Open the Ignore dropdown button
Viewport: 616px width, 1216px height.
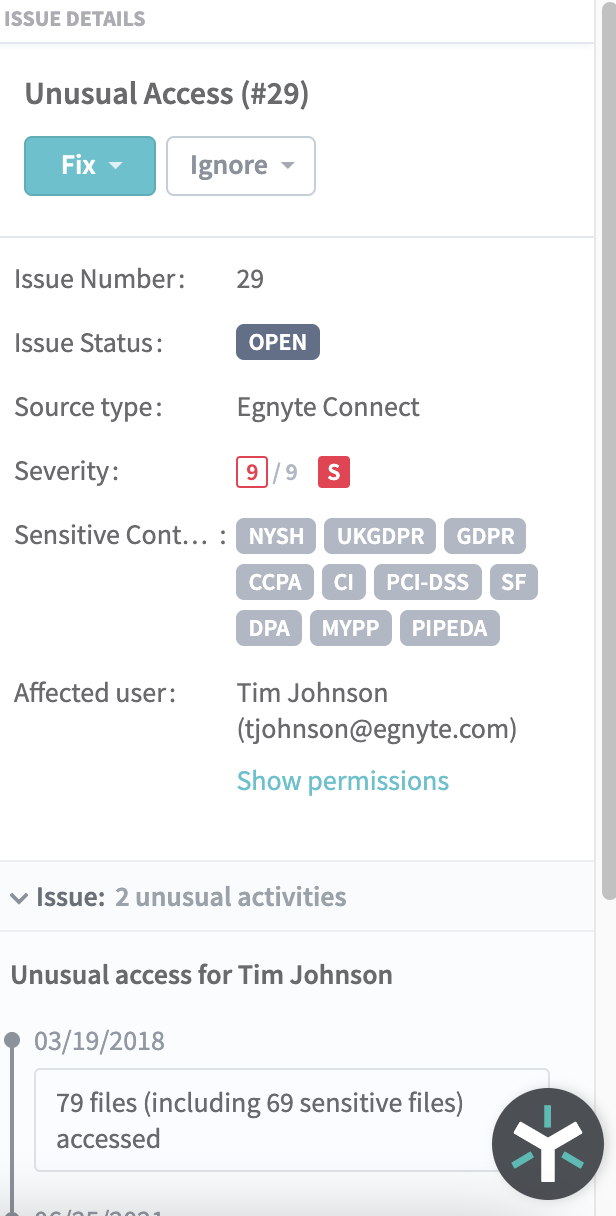[240, 165]
